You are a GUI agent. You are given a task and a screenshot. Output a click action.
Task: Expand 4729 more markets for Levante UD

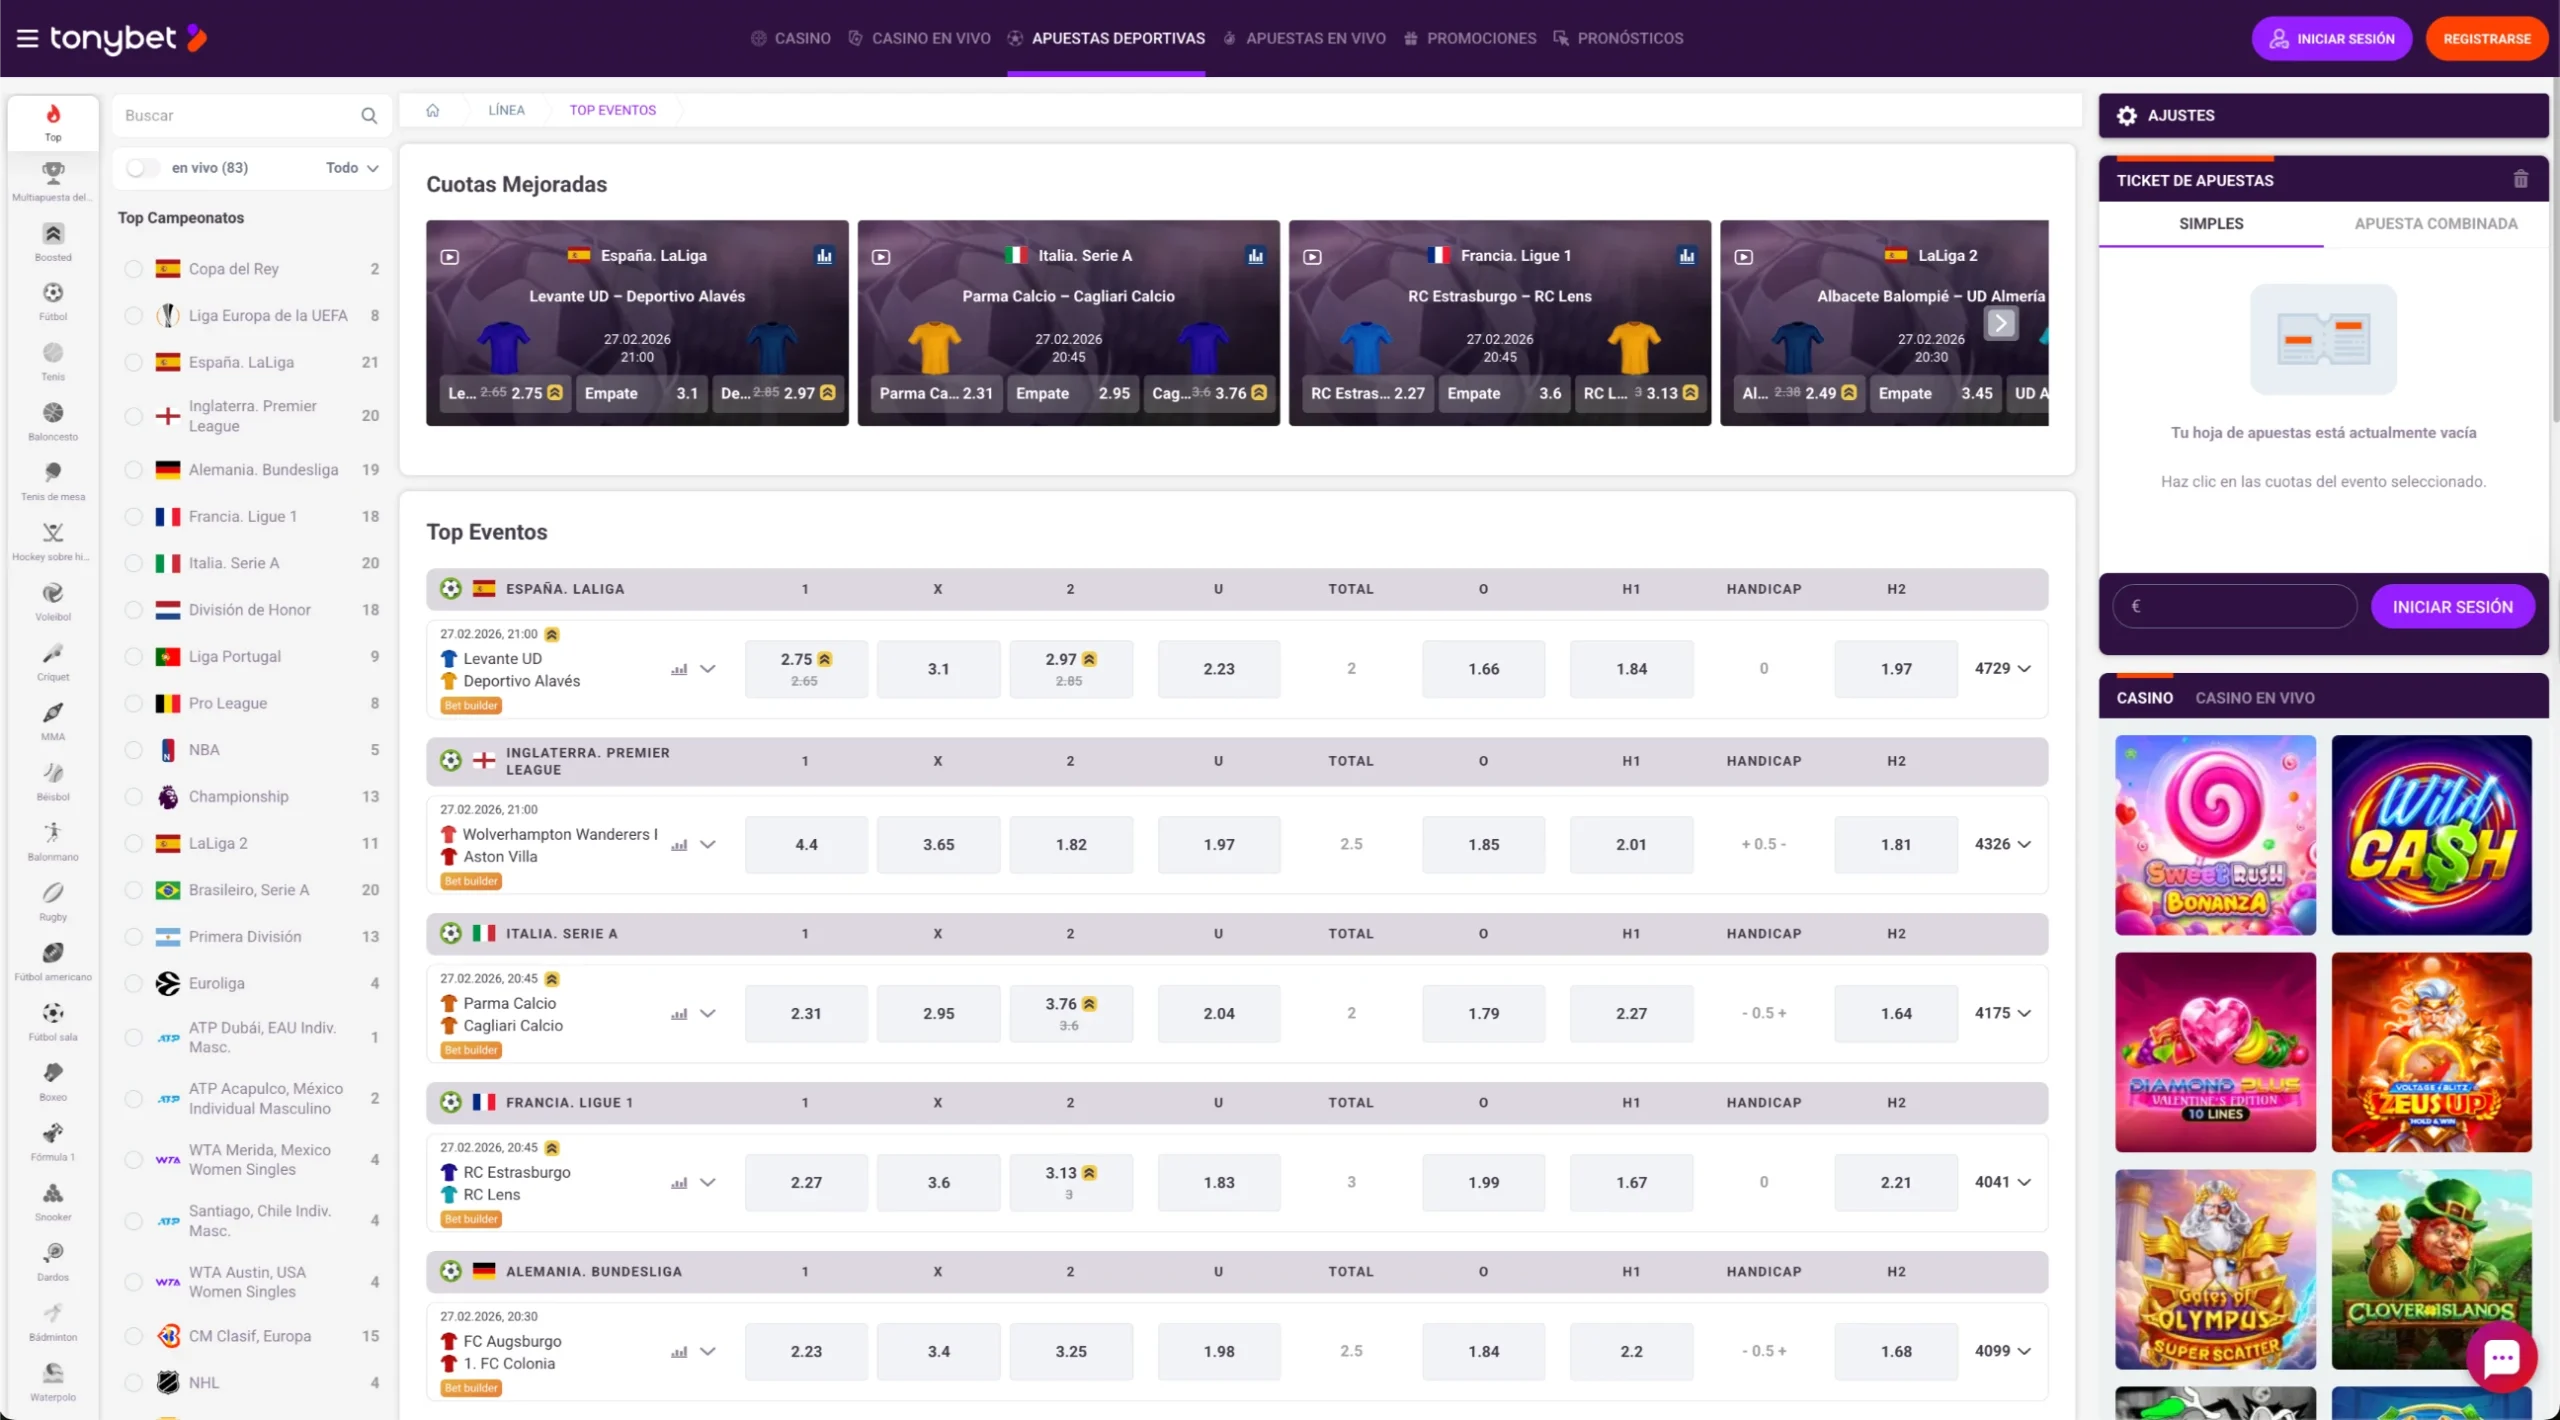pyautogui.click(x=2002, y=669)
